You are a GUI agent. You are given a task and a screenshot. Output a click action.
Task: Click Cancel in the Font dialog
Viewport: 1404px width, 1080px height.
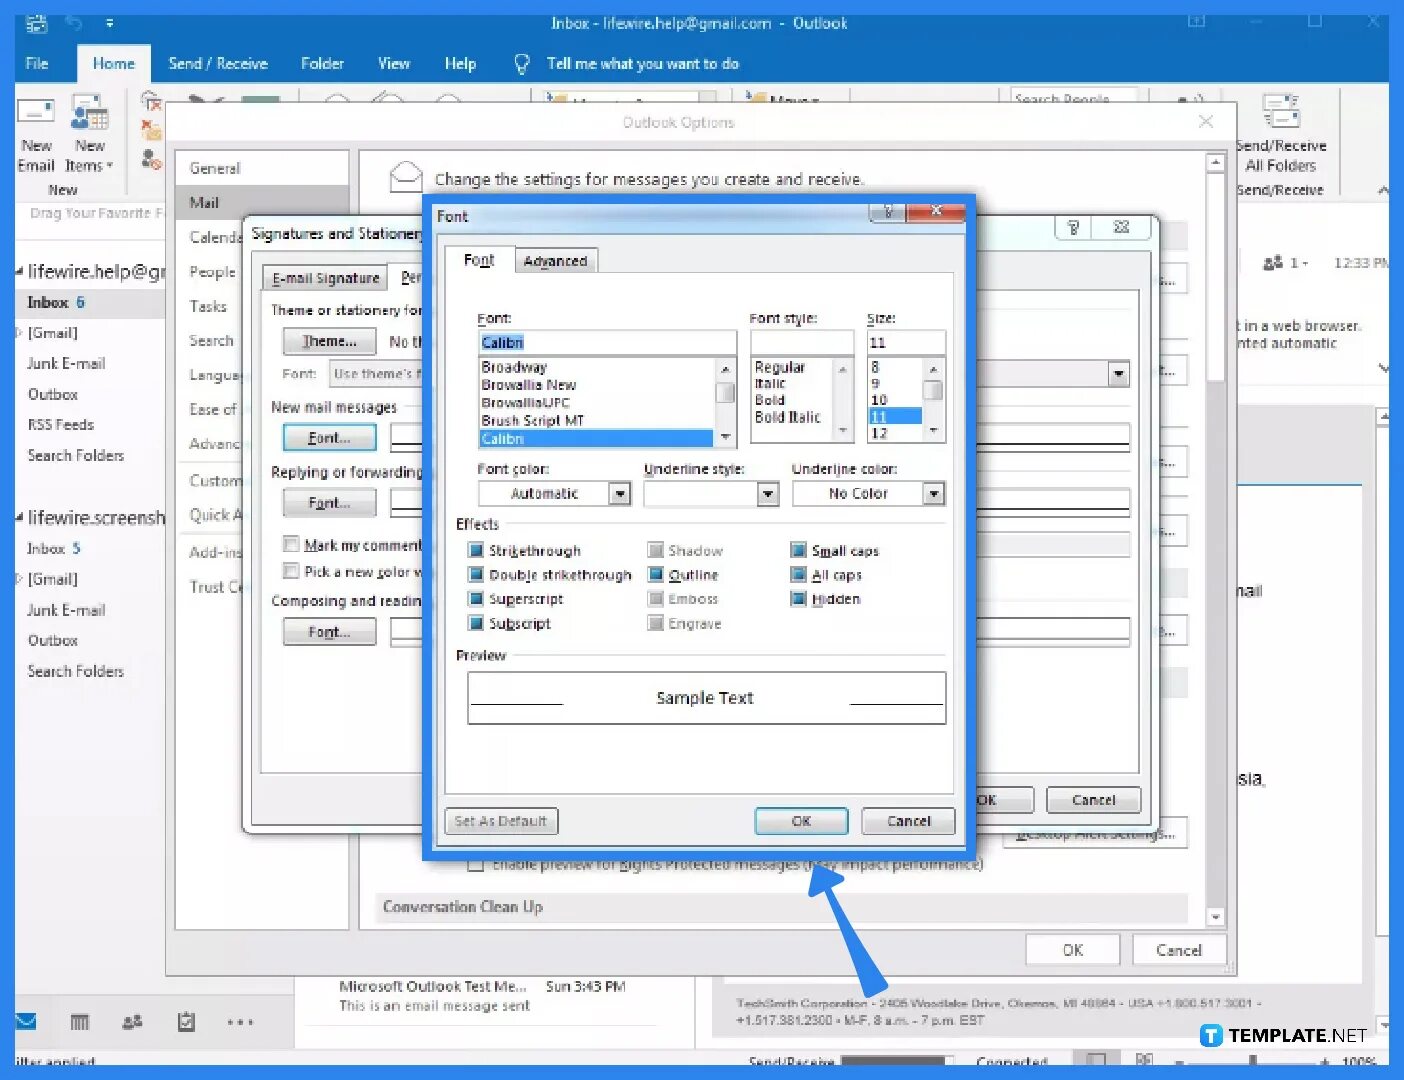(x=909, y=821)
